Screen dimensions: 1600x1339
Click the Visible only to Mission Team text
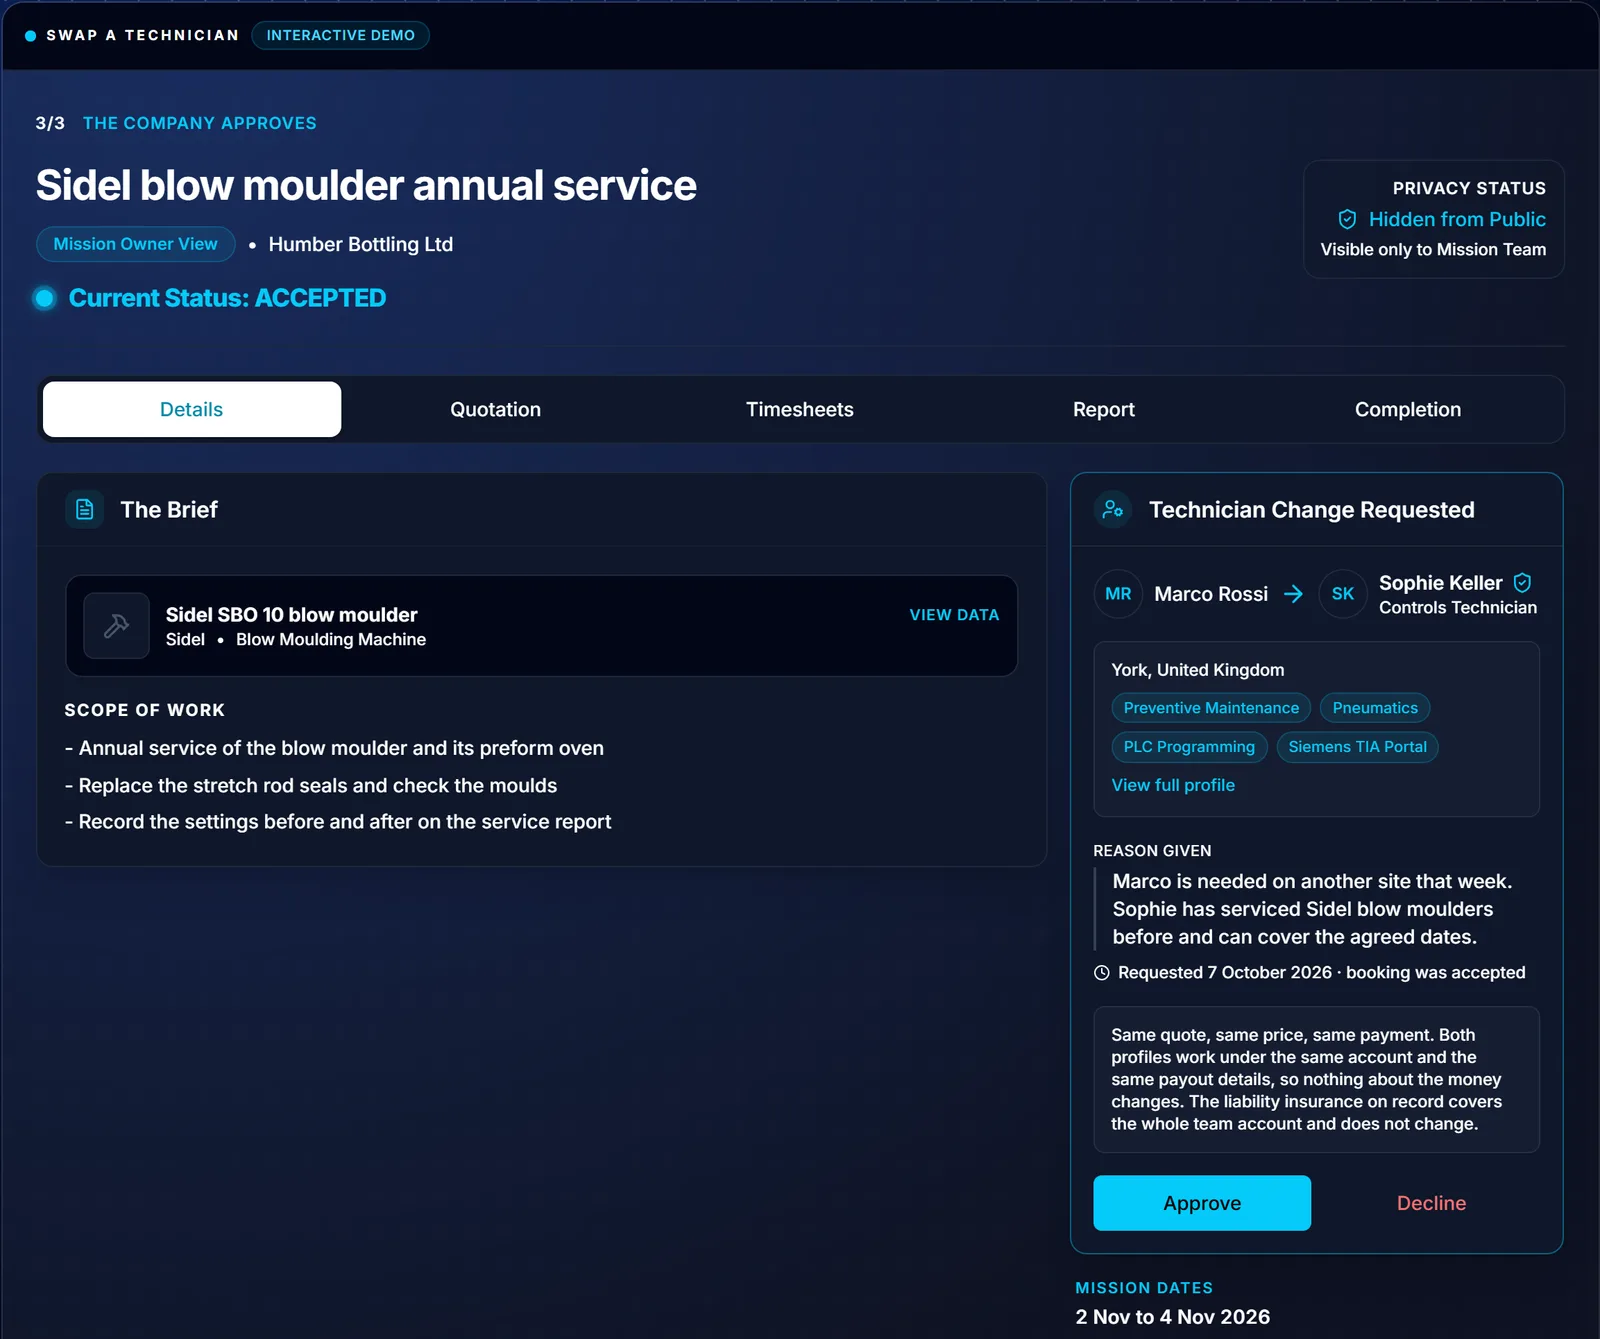1433,249
